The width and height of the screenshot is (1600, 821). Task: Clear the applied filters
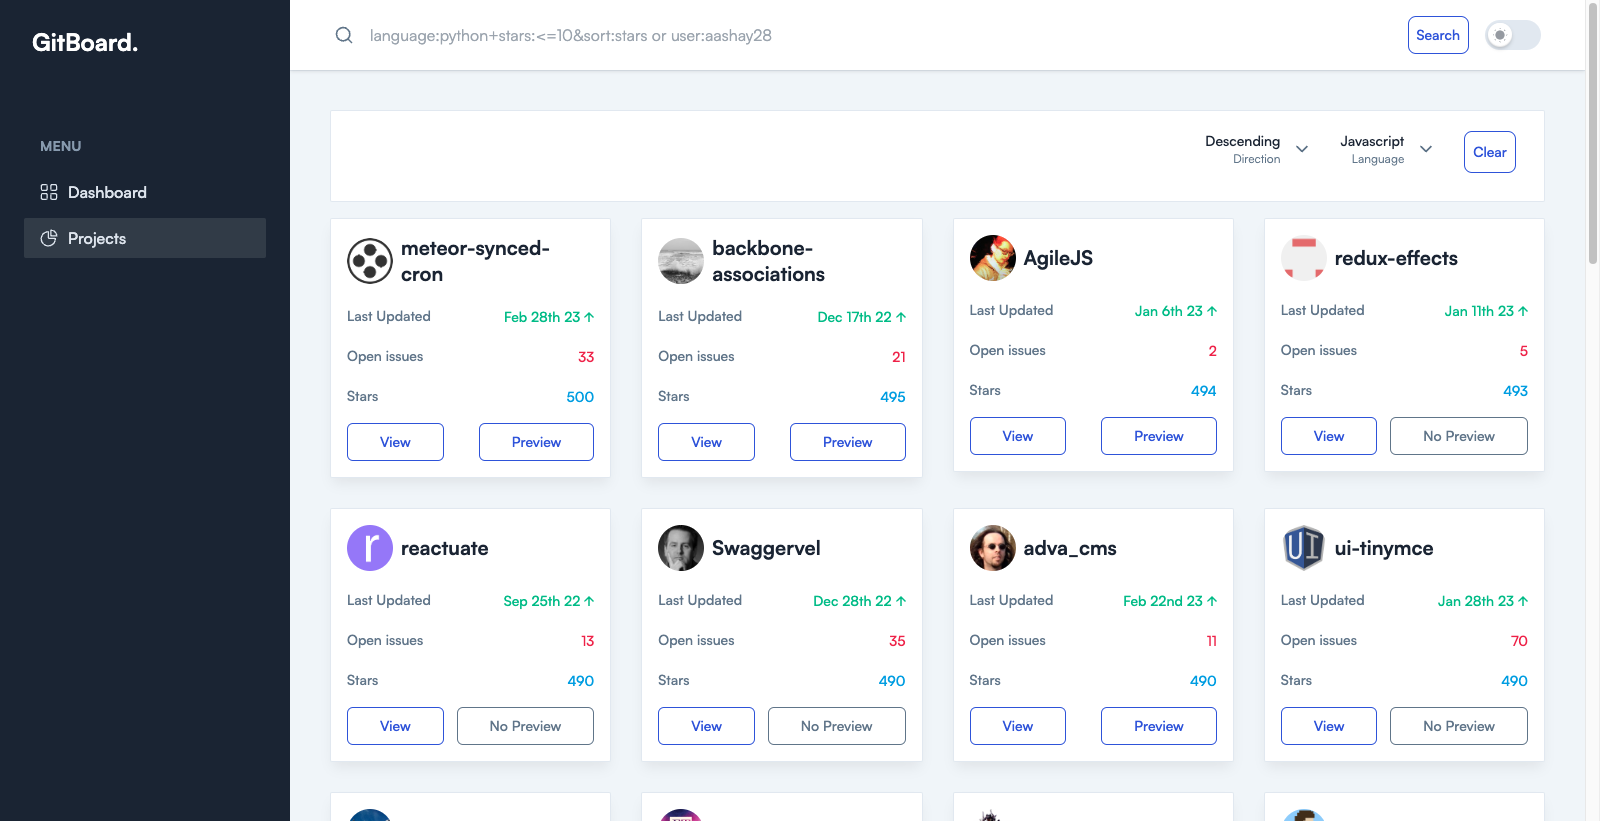click(1489, 152)
